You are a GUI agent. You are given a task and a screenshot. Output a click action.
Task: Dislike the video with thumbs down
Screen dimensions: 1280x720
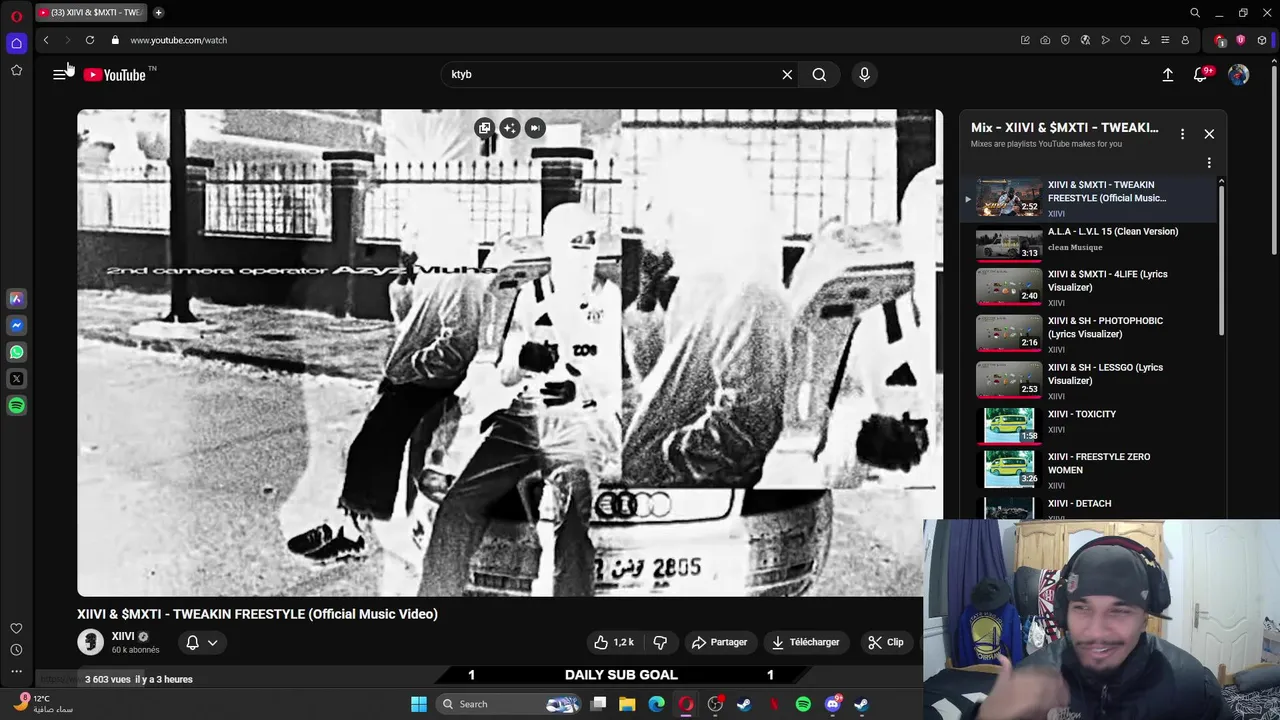pyautogui.click(x=660, y=642)
